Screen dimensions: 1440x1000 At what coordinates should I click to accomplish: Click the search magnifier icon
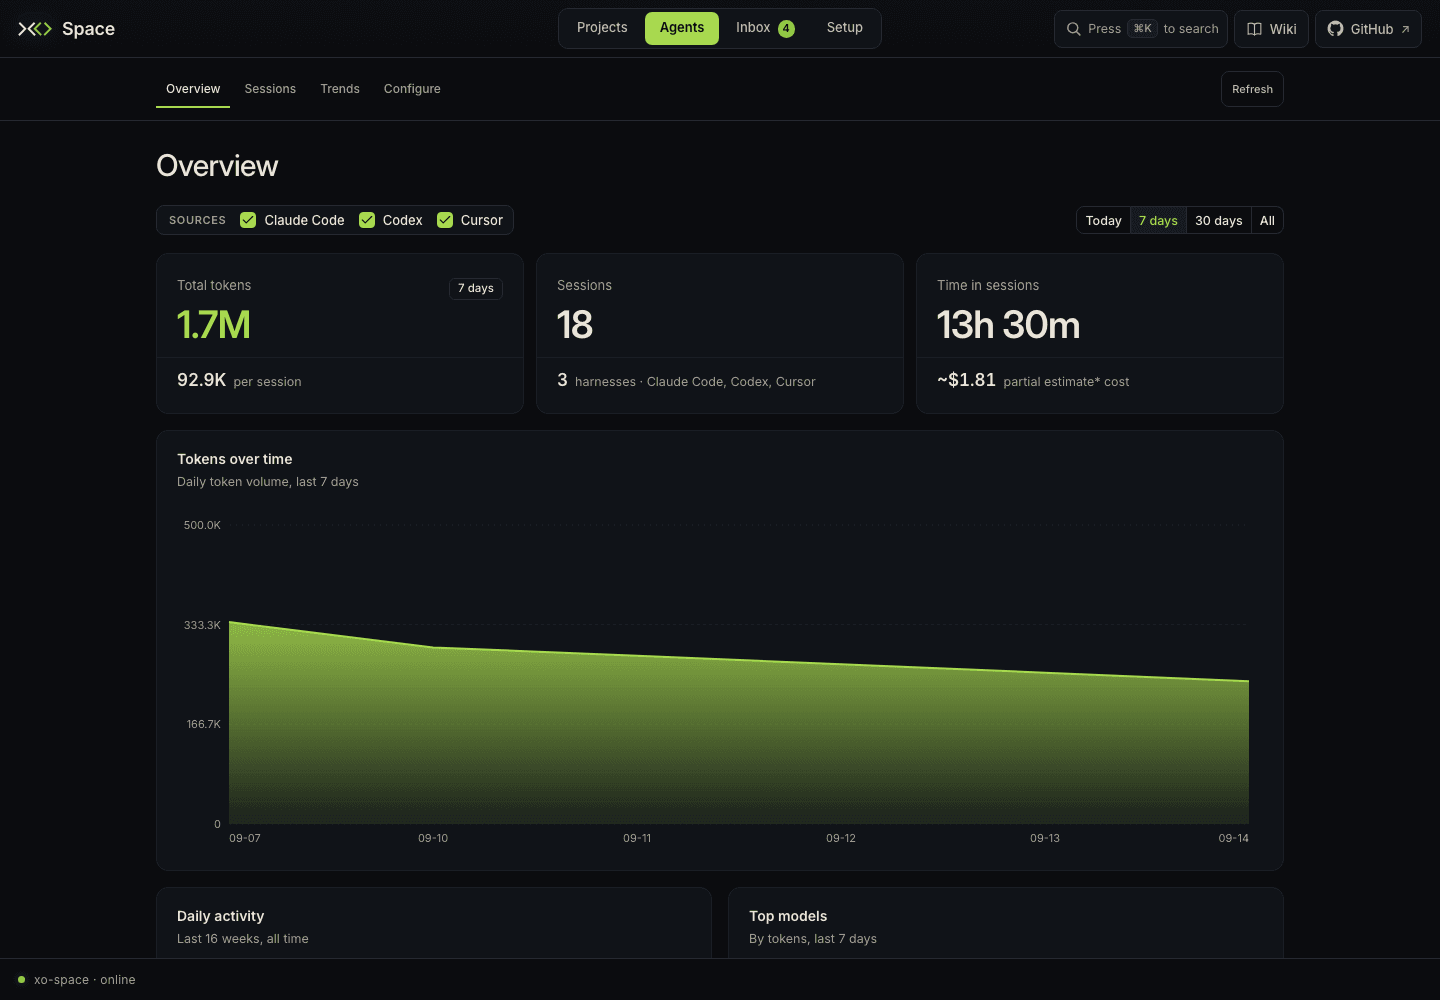pyautogui.click(x=1073, y=29)
